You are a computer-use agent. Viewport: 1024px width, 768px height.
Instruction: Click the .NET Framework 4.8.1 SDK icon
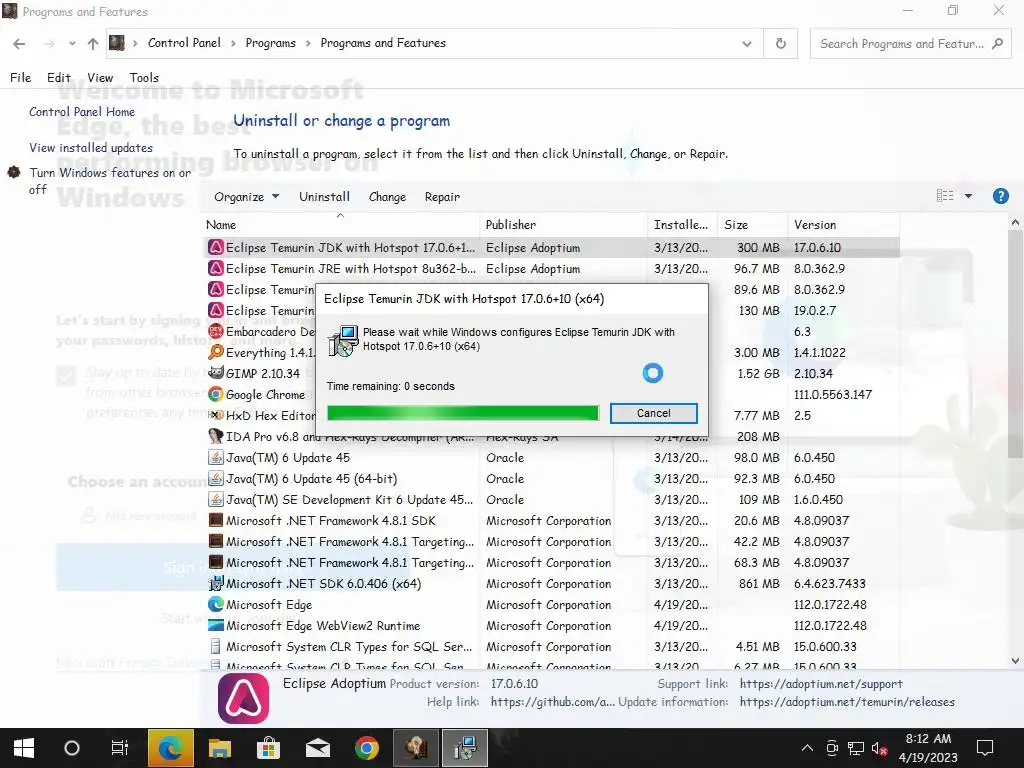pos(216,520)
